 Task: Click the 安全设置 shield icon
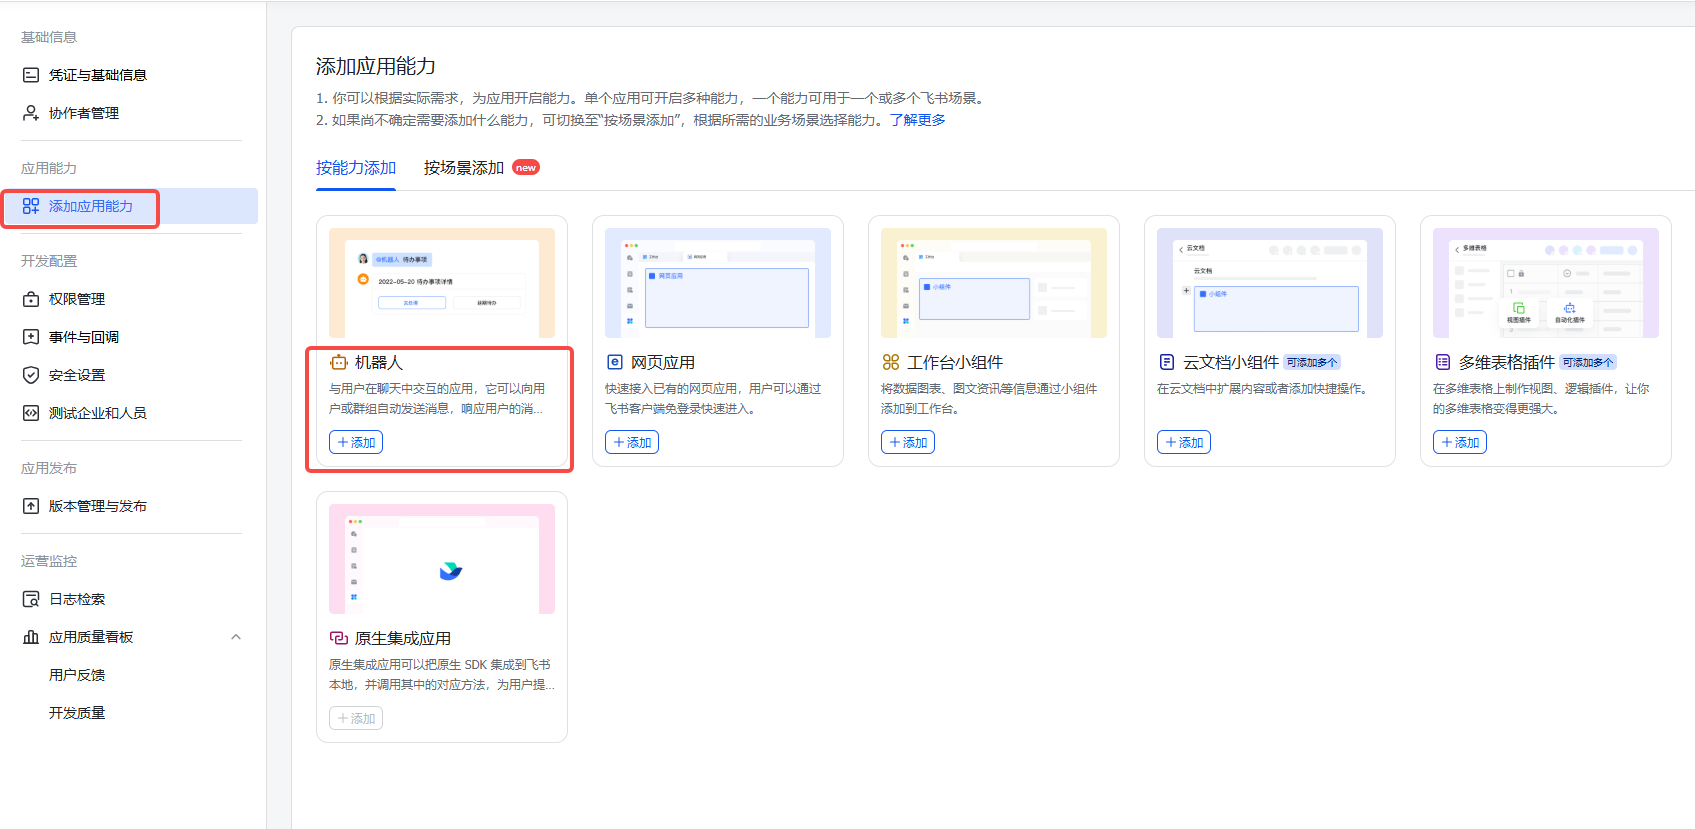point(31,375)
